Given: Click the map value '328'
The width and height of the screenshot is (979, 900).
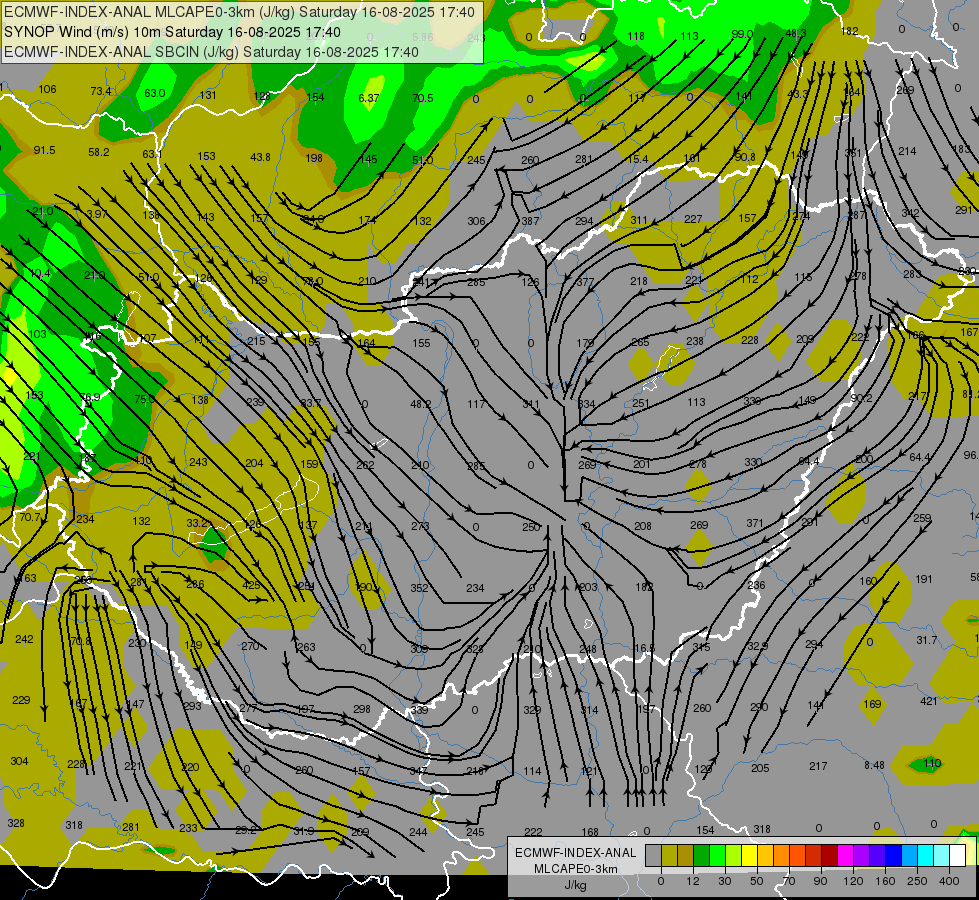Looking at the screenshot, I should point(16,823).
